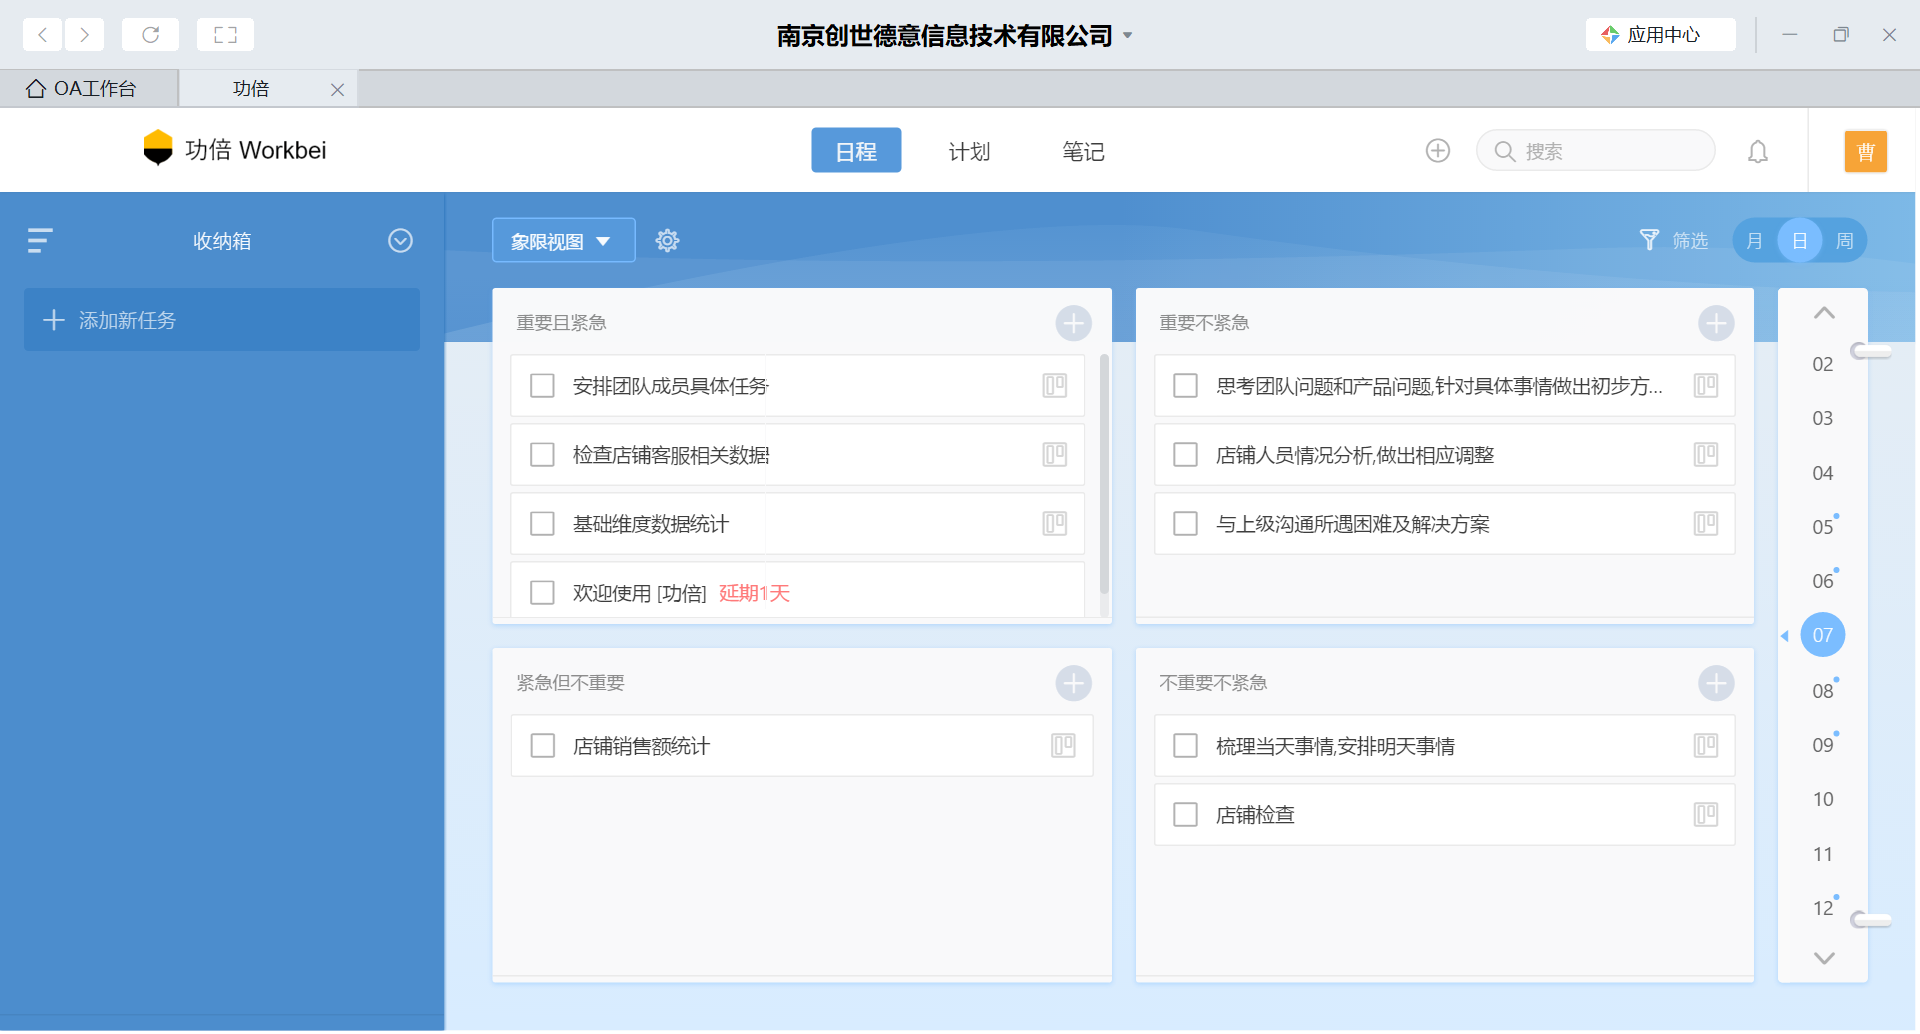Click lower slider handle beside date strip

tap(1870, 920)
